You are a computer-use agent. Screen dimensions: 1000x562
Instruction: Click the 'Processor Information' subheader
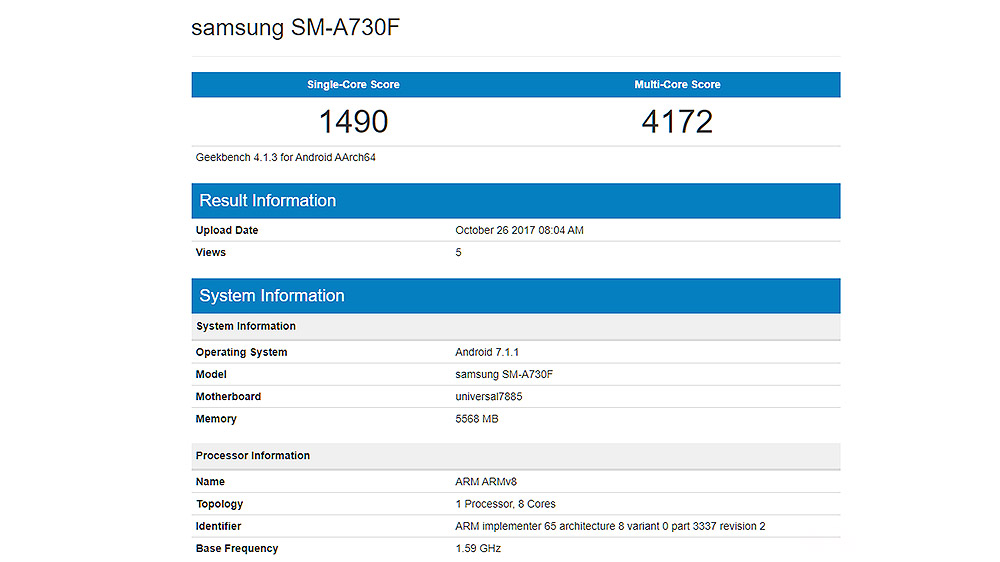tap(516, 456)
